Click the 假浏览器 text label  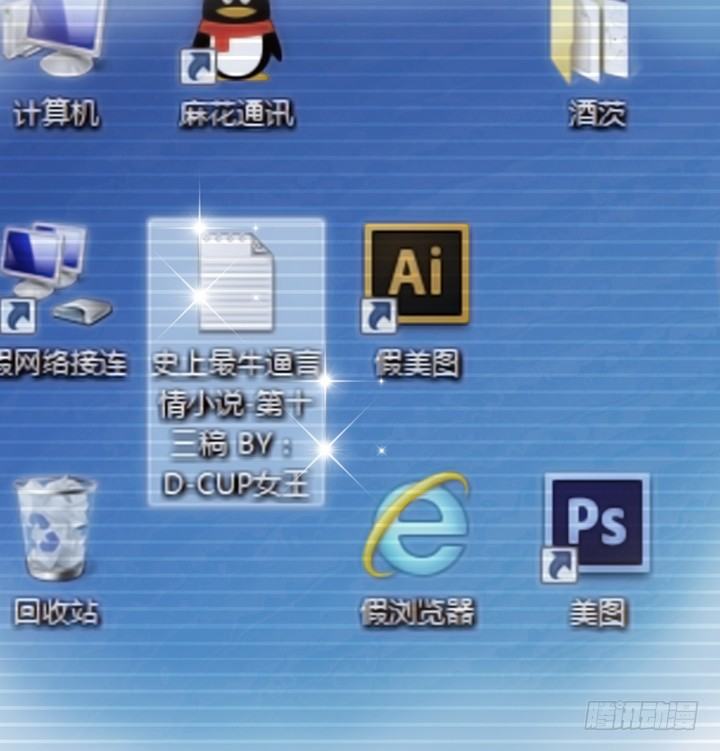(x=417, y=612)
